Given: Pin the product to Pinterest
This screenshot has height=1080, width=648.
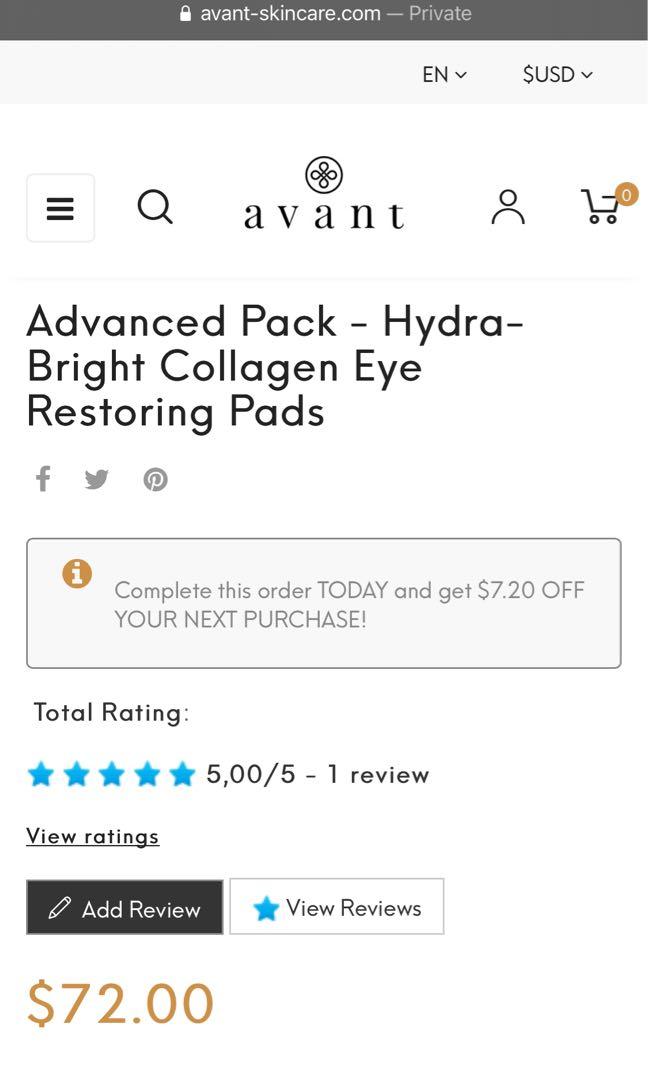Looking at the screenshot, I should coord(155,479).
